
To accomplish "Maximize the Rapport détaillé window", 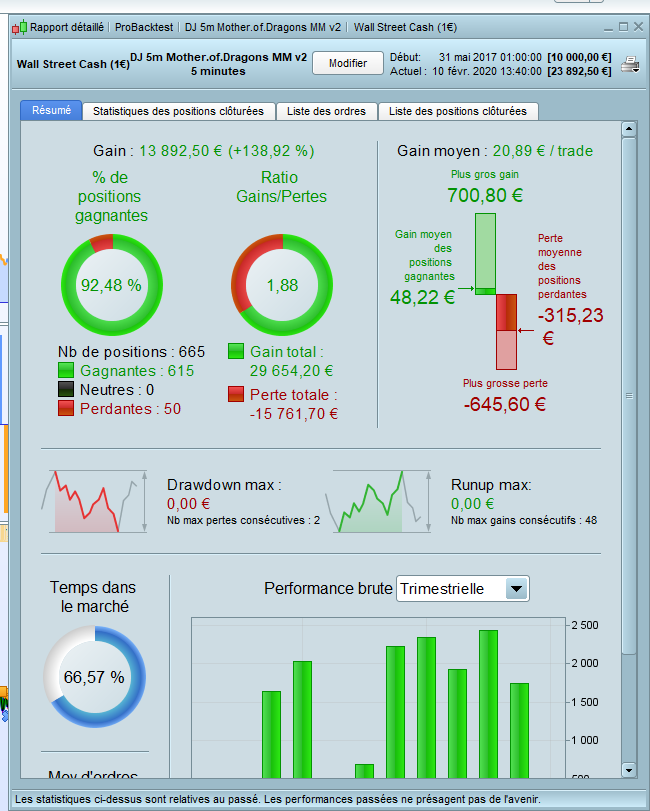I will click(x=624, y=27).
